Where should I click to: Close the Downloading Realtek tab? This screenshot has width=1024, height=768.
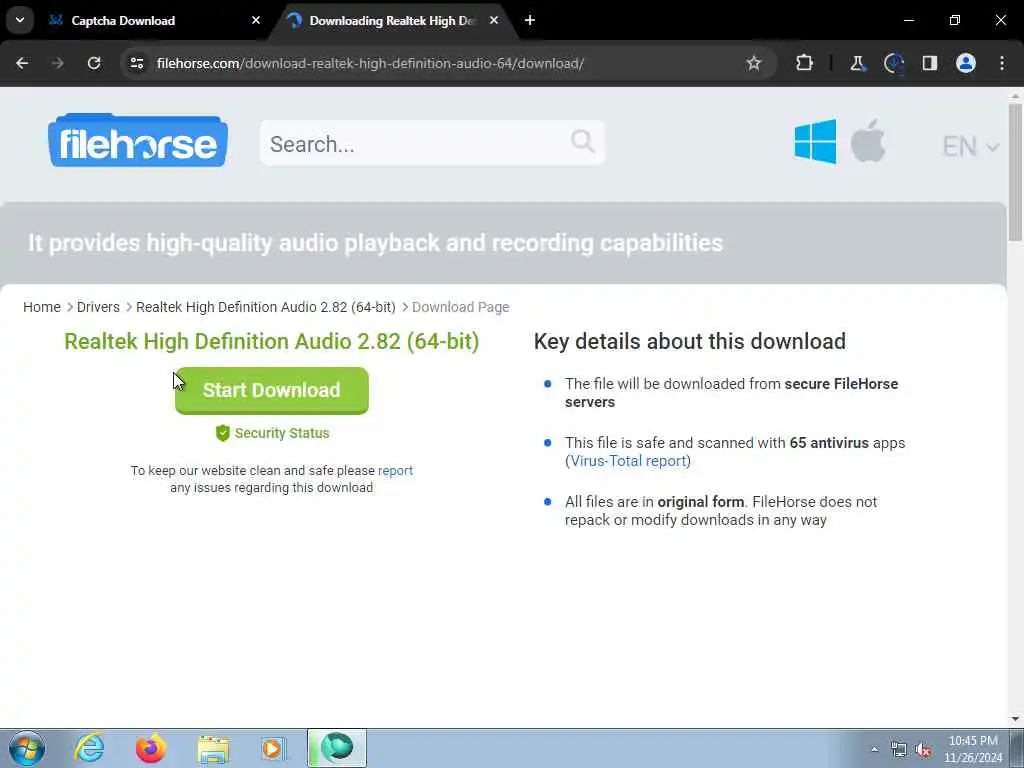click(494, 20)
